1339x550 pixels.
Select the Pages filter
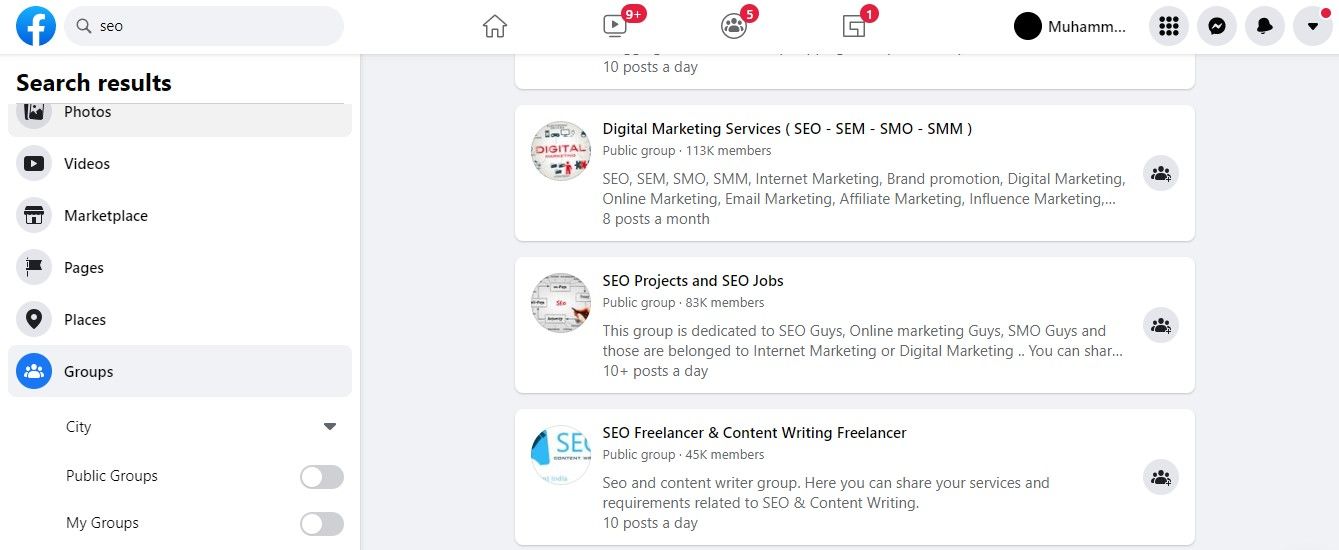[x=180, y=267]
